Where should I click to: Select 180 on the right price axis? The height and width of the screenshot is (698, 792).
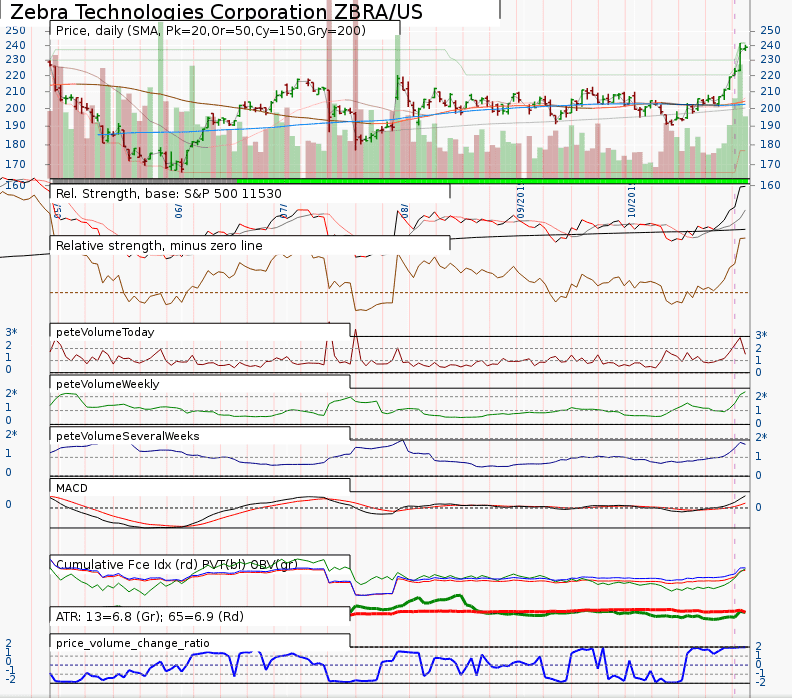(x=770, y=144)
